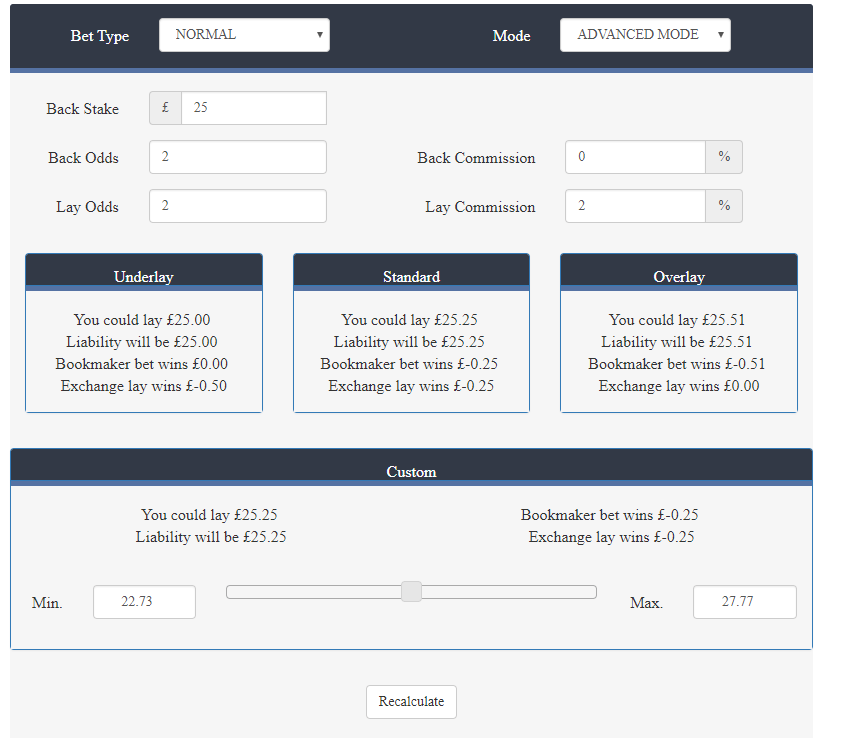The height and width of the screenshot is (738, 861).
Task: Click 'Bookmaker bet wins £-0.51' text
Action: 676,364
